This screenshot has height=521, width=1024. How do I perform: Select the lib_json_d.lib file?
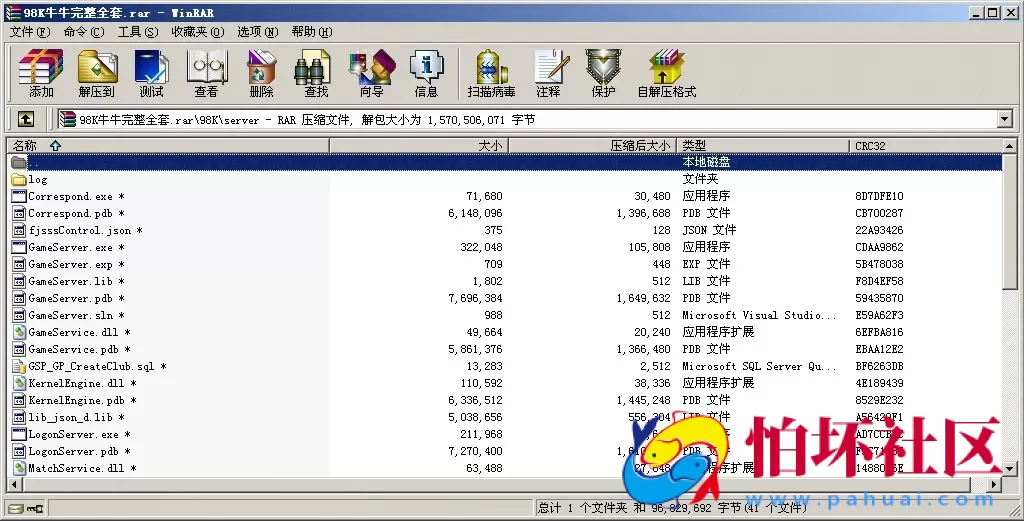click(x=70, y=417)
